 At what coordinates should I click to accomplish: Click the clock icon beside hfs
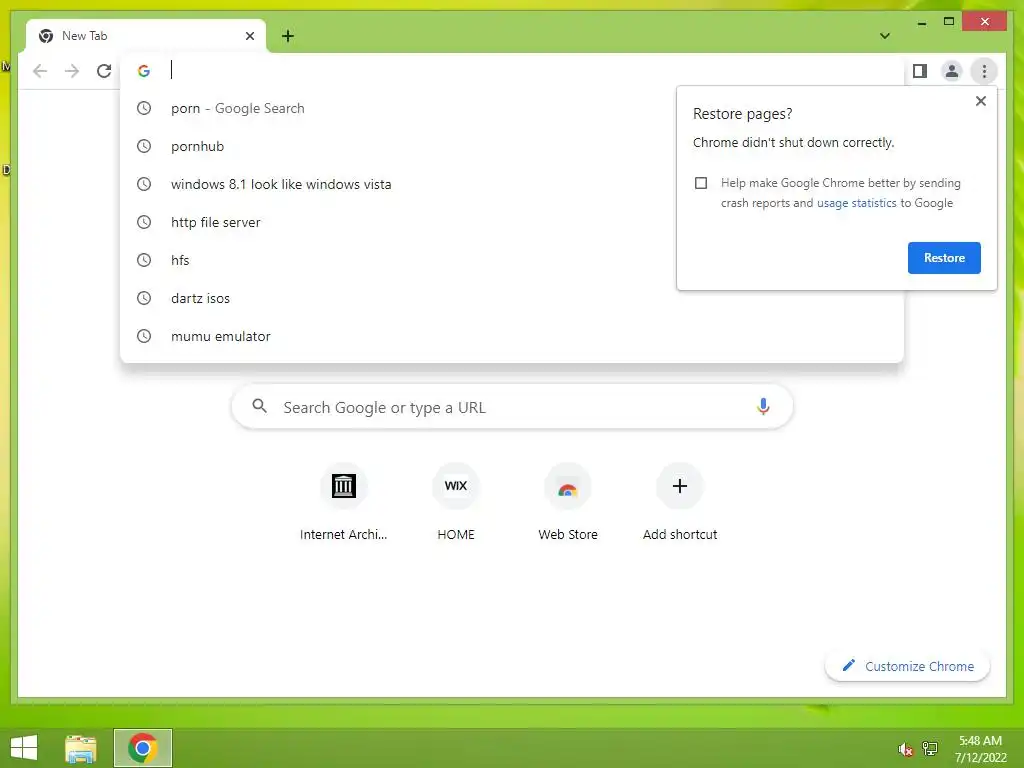pyautogui.click(x=144, y=260)
